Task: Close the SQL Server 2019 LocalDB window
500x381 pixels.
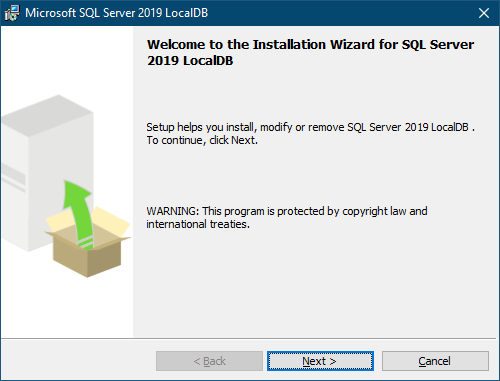Action: point(484,13)
